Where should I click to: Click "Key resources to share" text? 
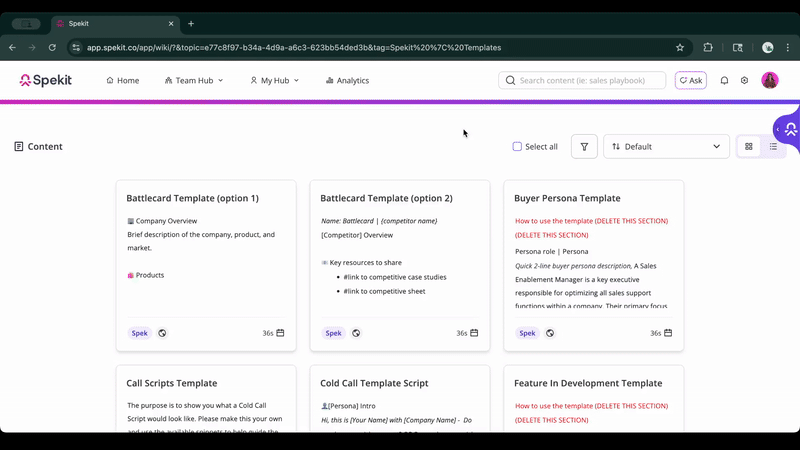[x=365, y=263]
